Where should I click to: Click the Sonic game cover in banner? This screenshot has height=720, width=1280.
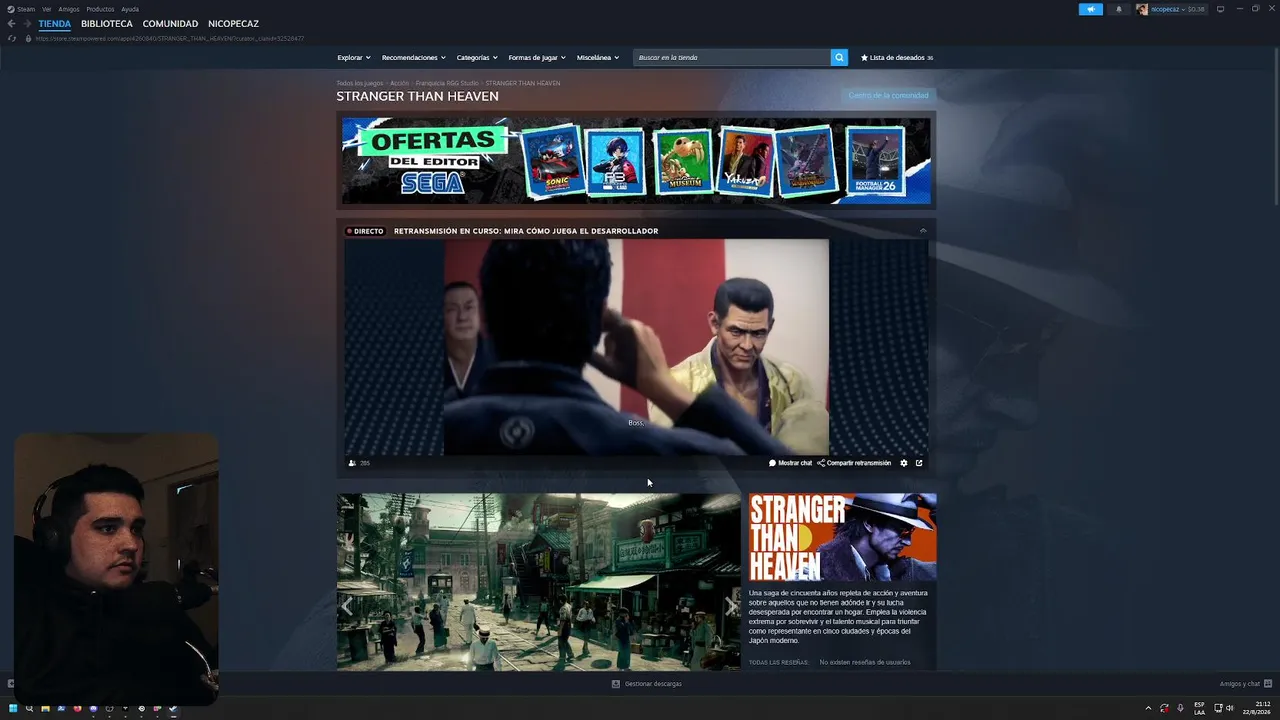(553, 160)
